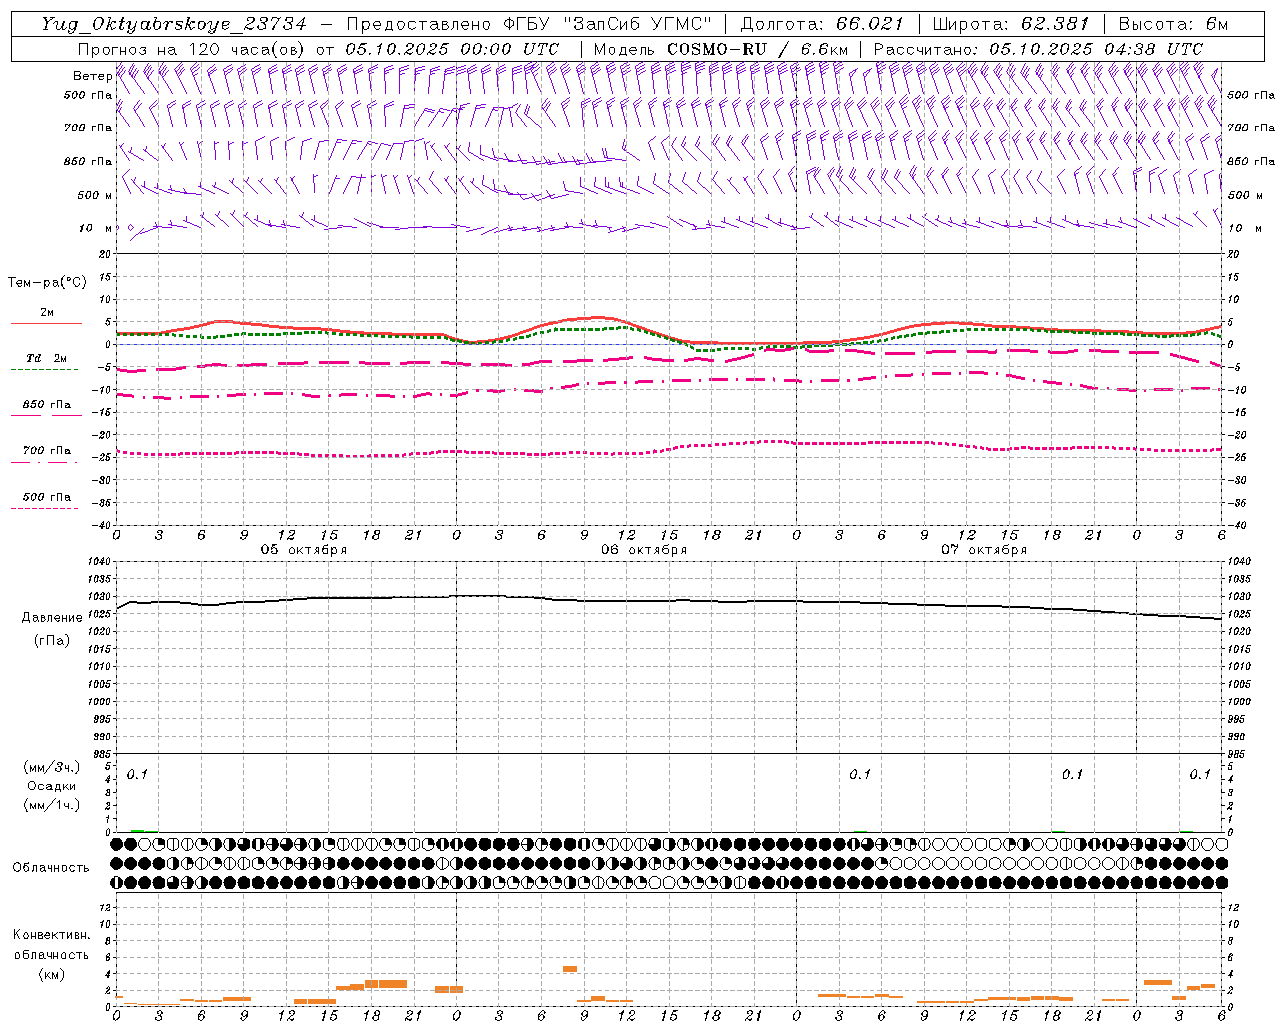This screenshot has width=1280, height=1024.
Task: Click the 'Td 2м' dew point legend entry
Action: pos(46,358)
